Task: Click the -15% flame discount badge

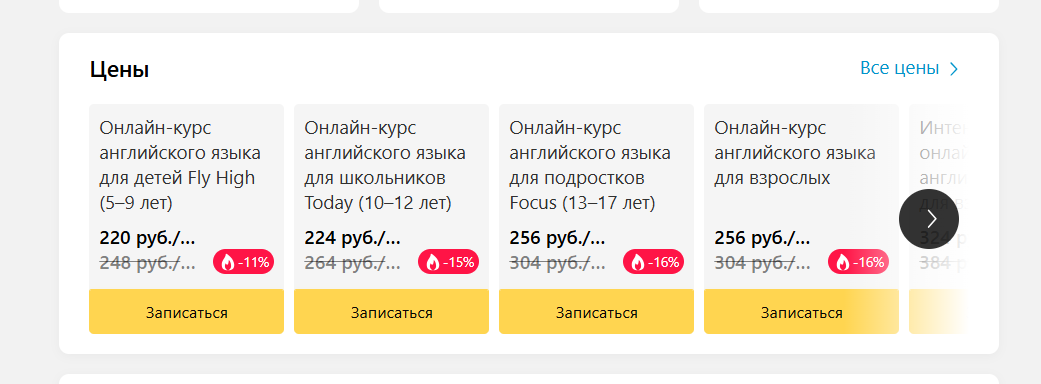Action: (448, 262)
